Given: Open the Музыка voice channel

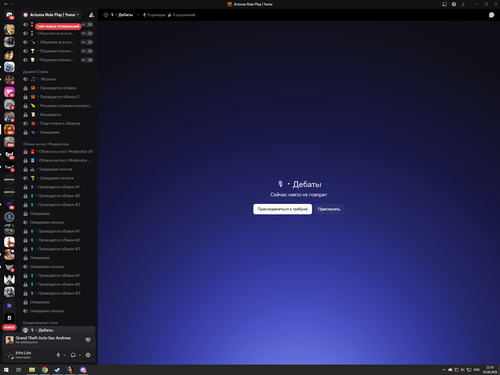Looking at the screenshot, I should [58, 79].
